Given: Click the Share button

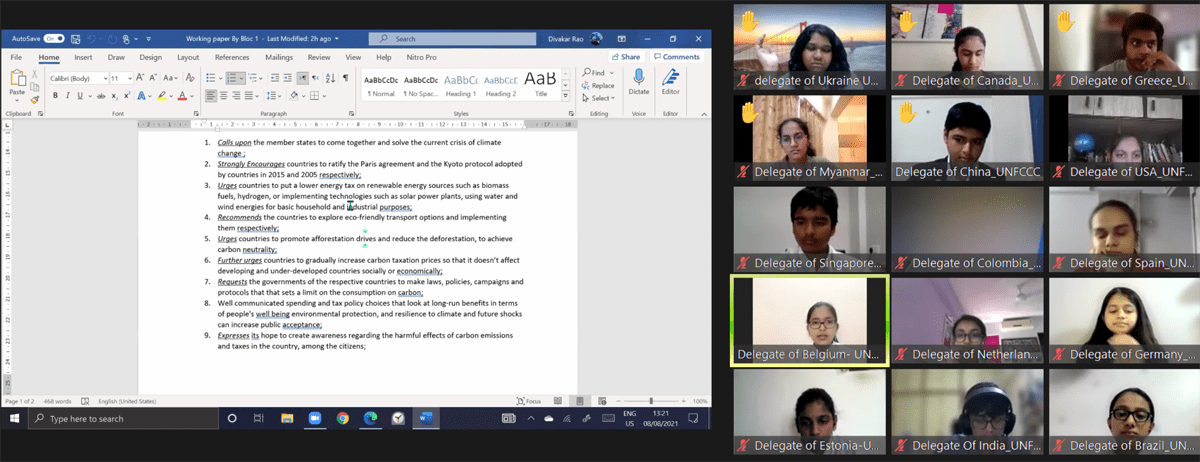Looking at the screenshot, I should (627, 57).
